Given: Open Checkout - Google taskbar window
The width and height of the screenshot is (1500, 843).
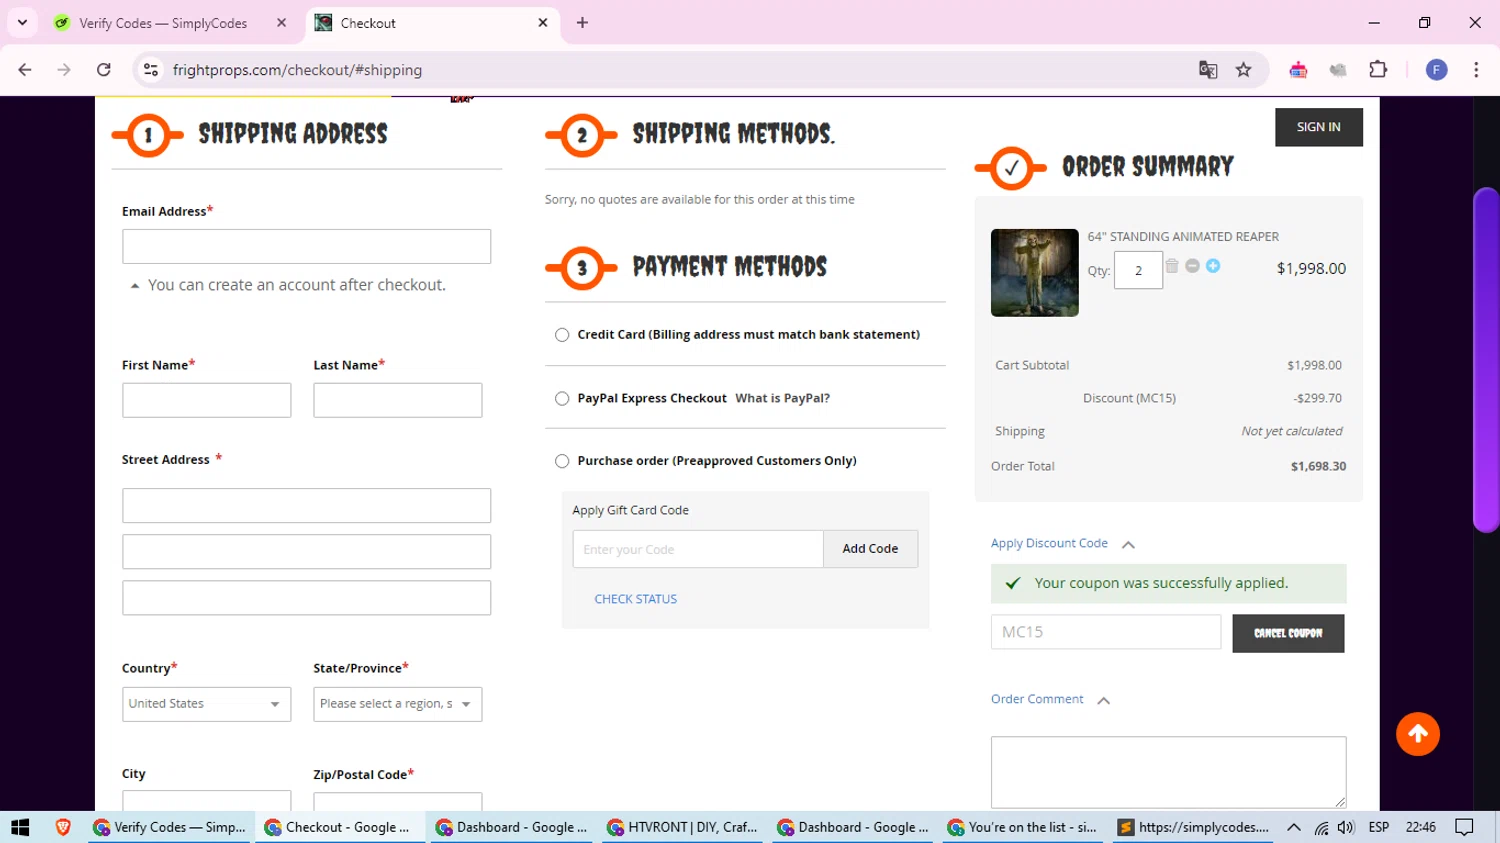Looking at the screenshot, I should click(x=338, y=827).
